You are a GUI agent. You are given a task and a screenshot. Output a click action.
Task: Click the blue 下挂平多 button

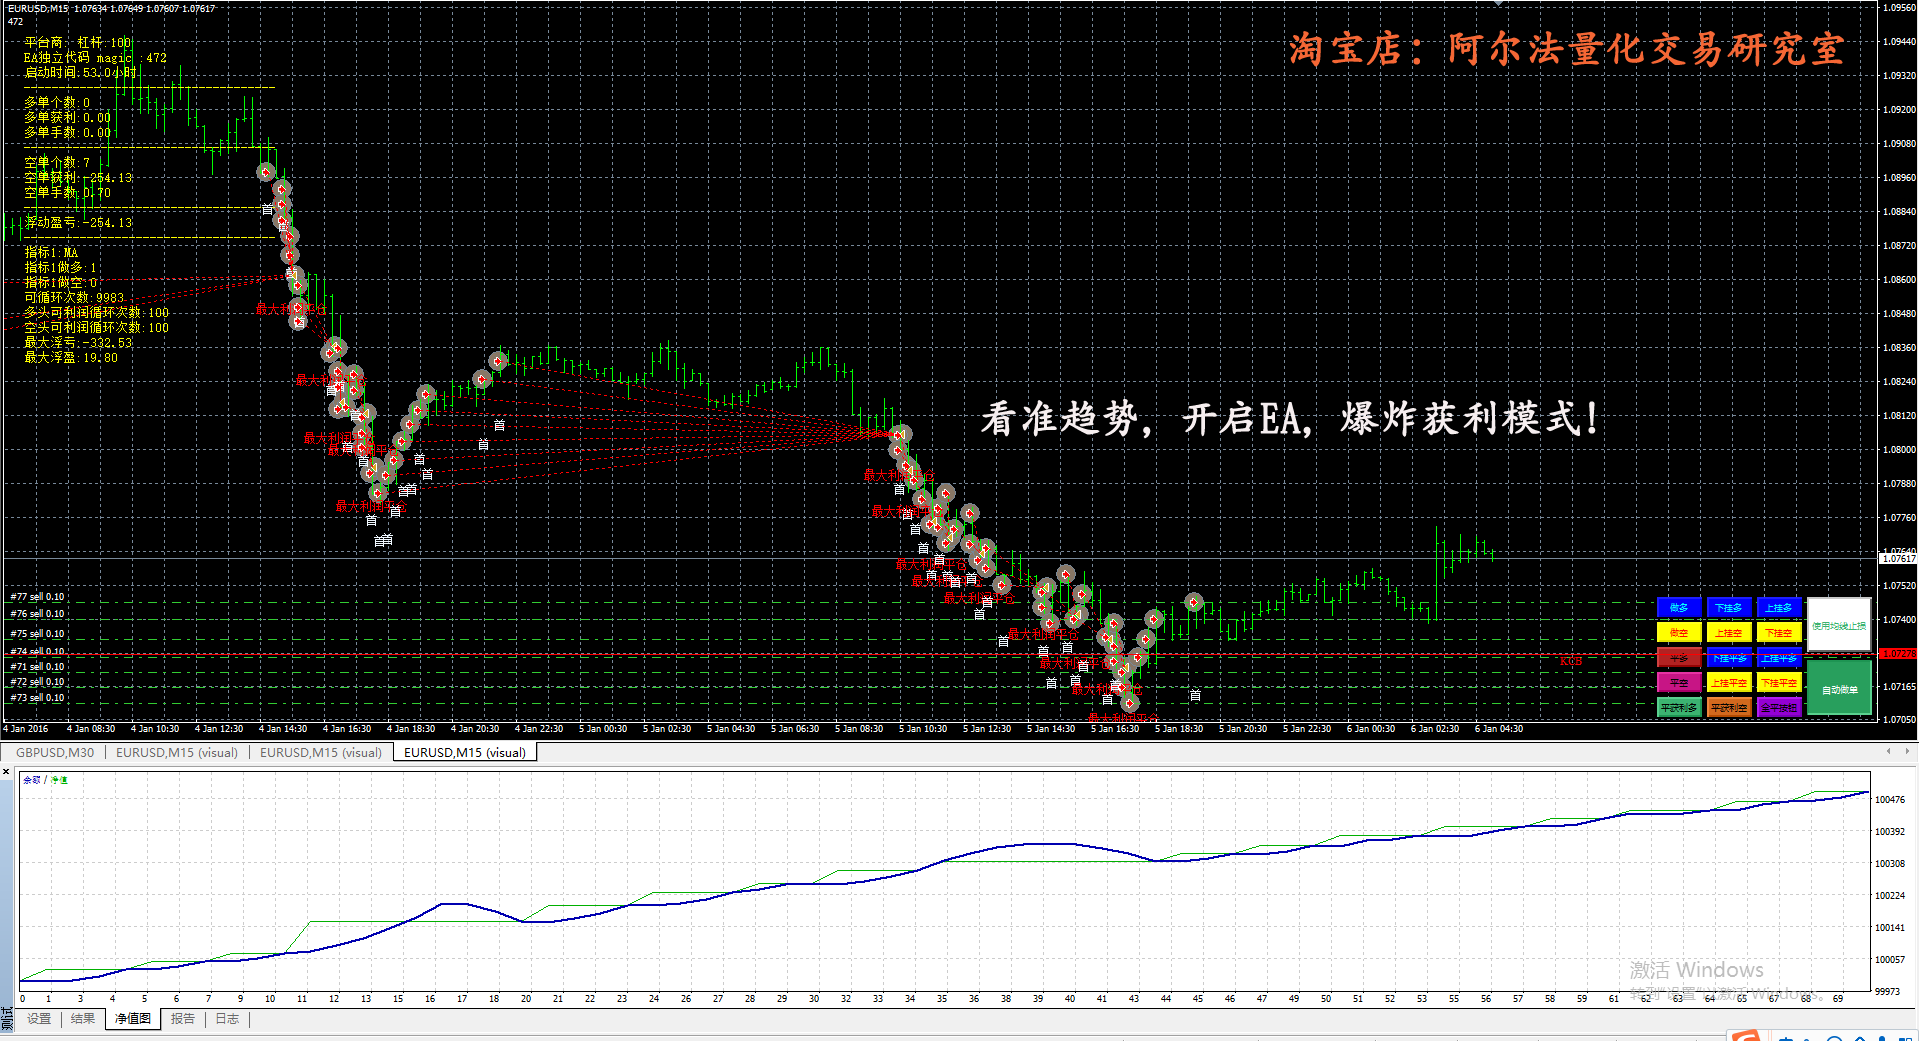coord(1729,657)
